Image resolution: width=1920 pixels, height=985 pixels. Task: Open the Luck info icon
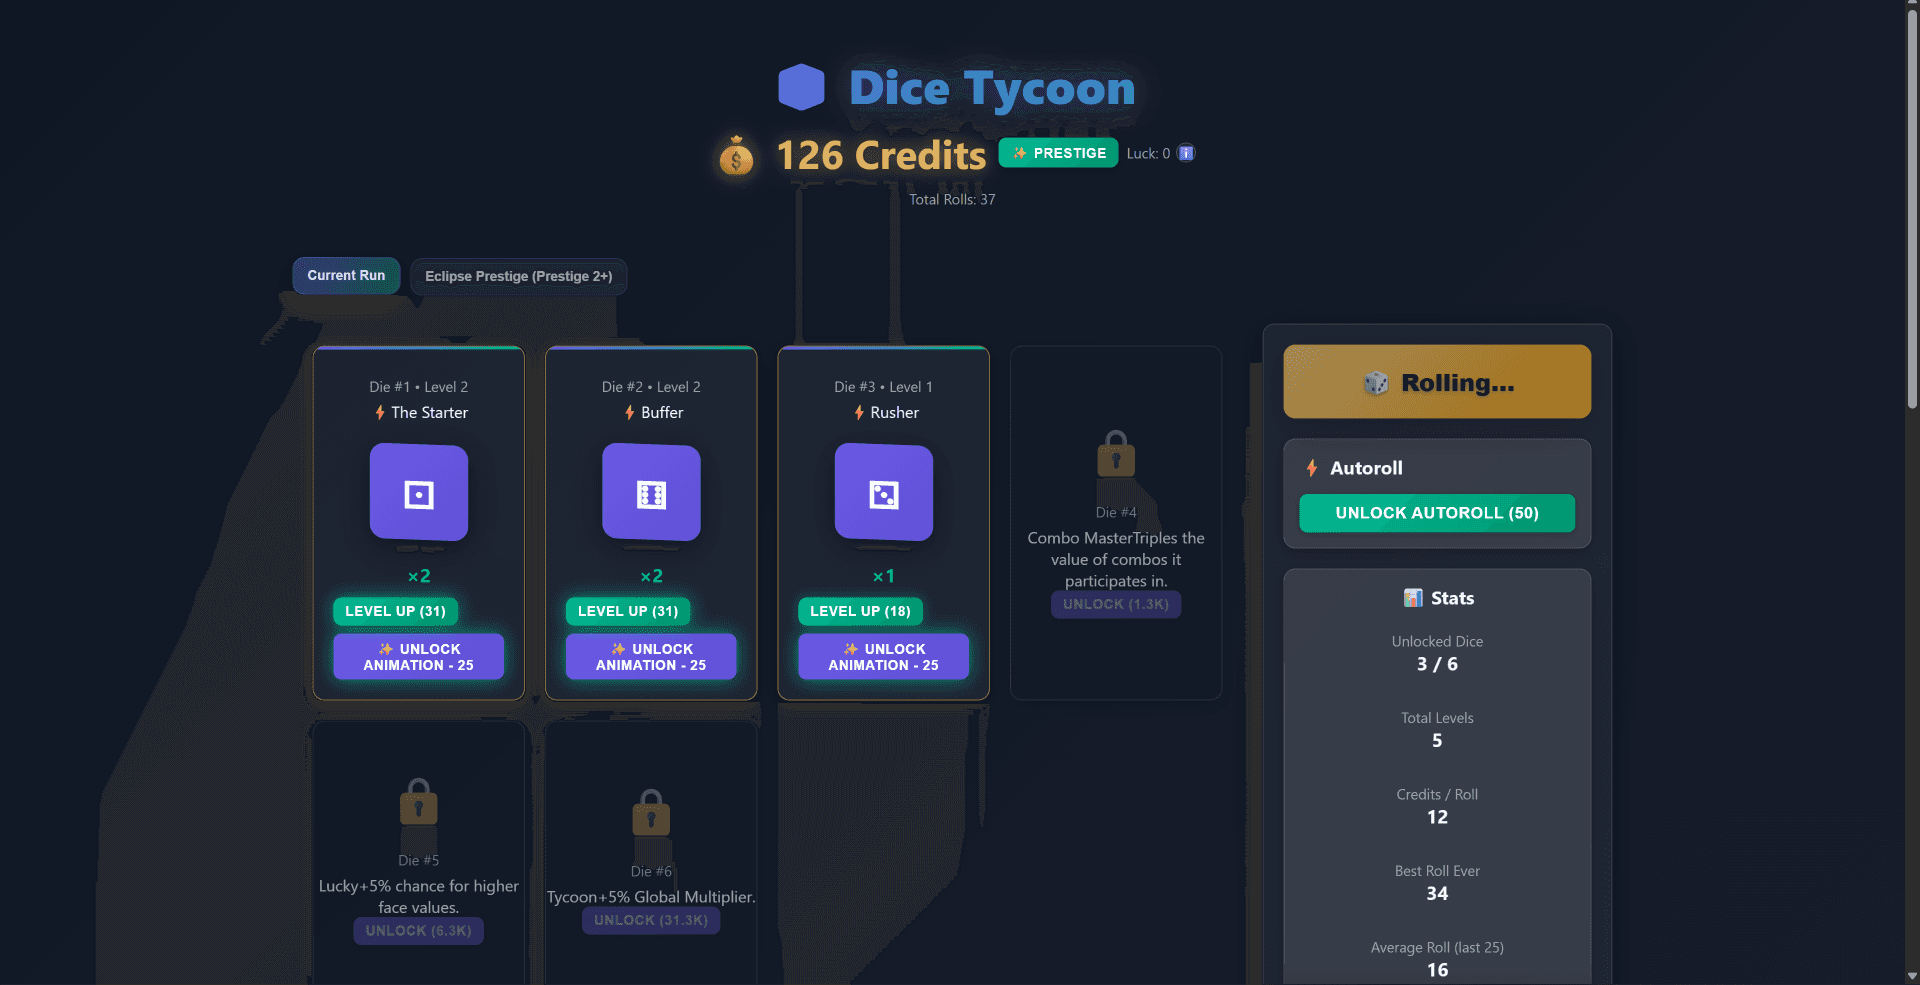click(x=1186, y=153)
